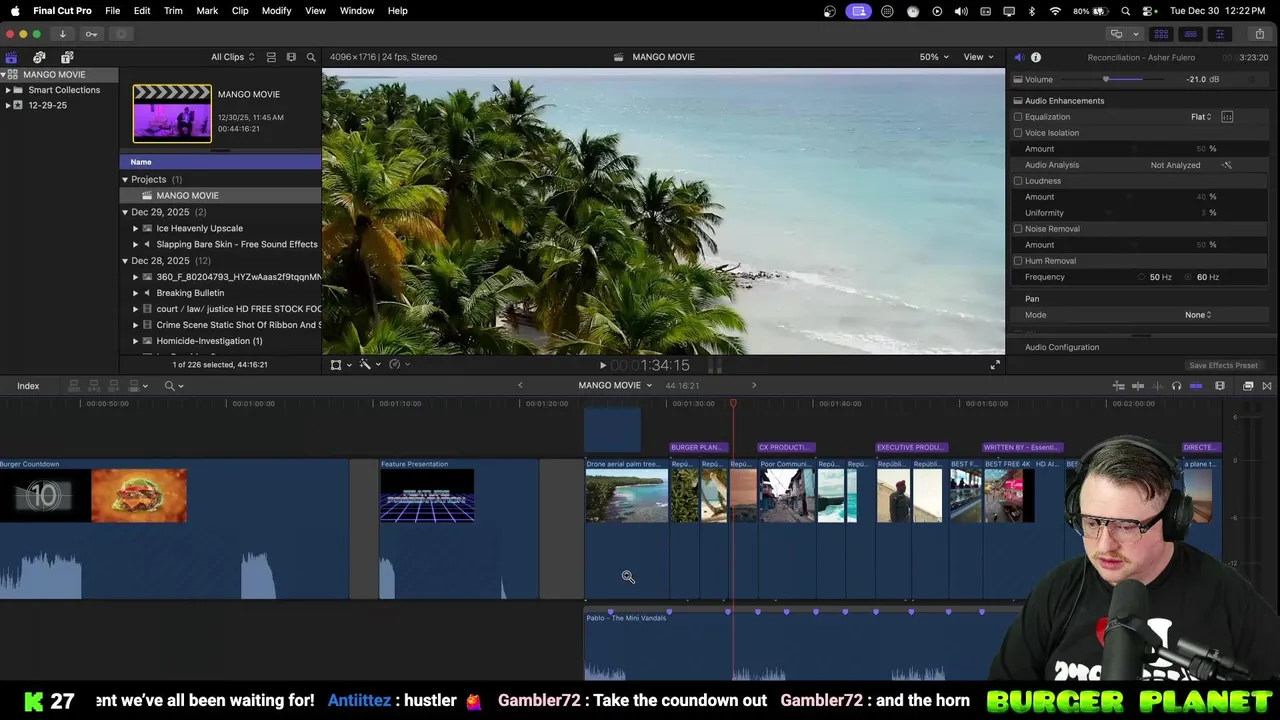Image resolution: width=1280 pixels, height=720 pixels.
Task: Enable the Loudness checkbox
Action: click(1018, 181)
